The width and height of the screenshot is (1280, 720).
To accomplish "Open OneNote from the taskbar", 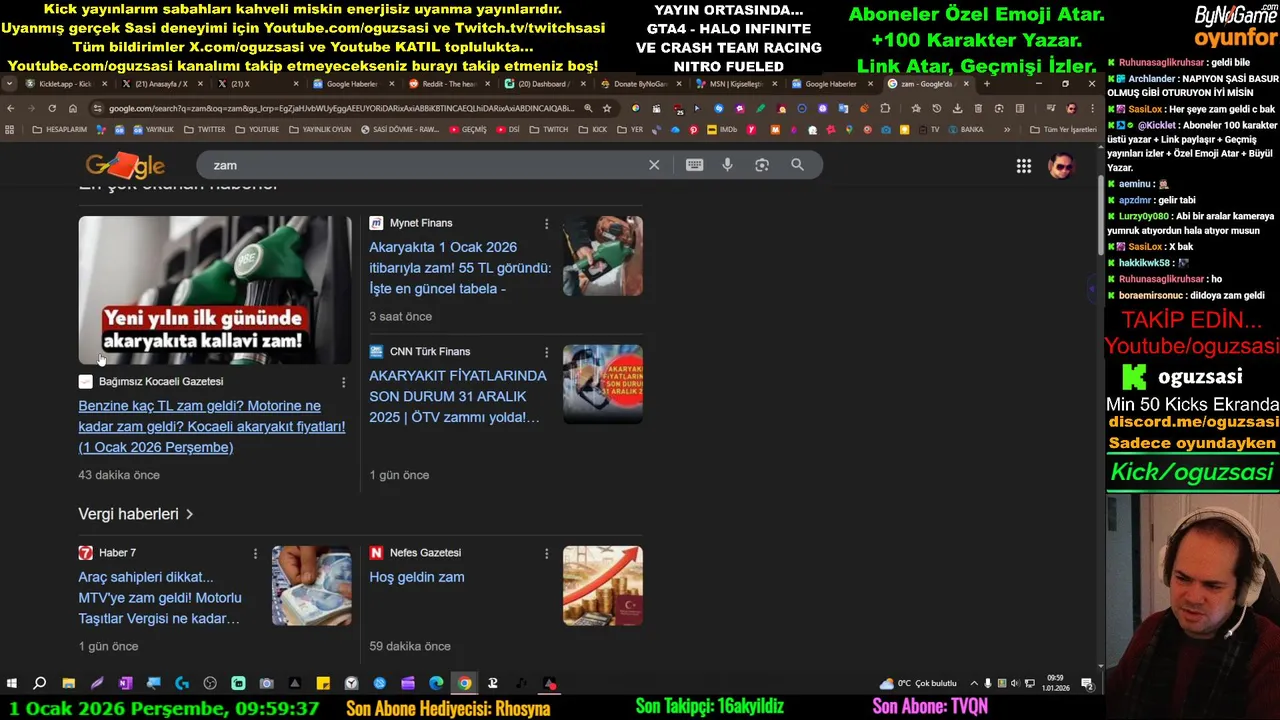I will coord(125,683).
